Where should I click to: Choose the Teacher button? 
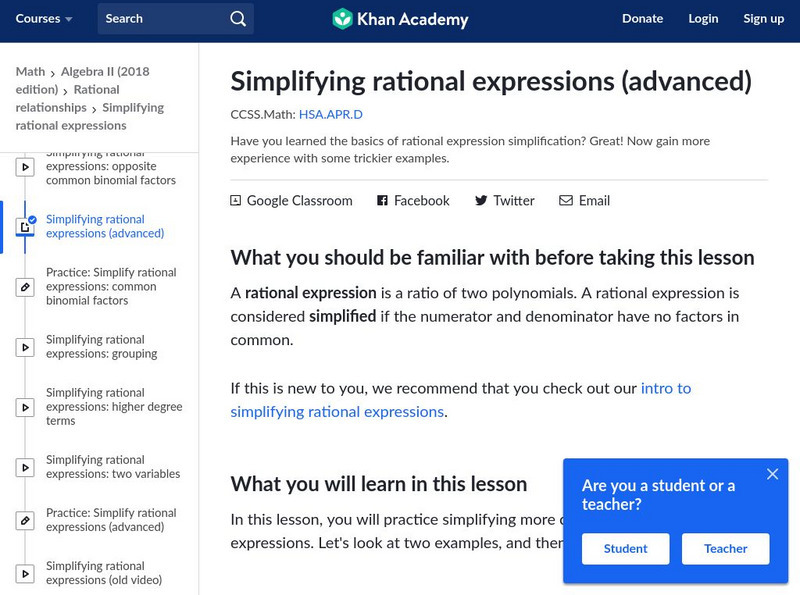[726, 549]
